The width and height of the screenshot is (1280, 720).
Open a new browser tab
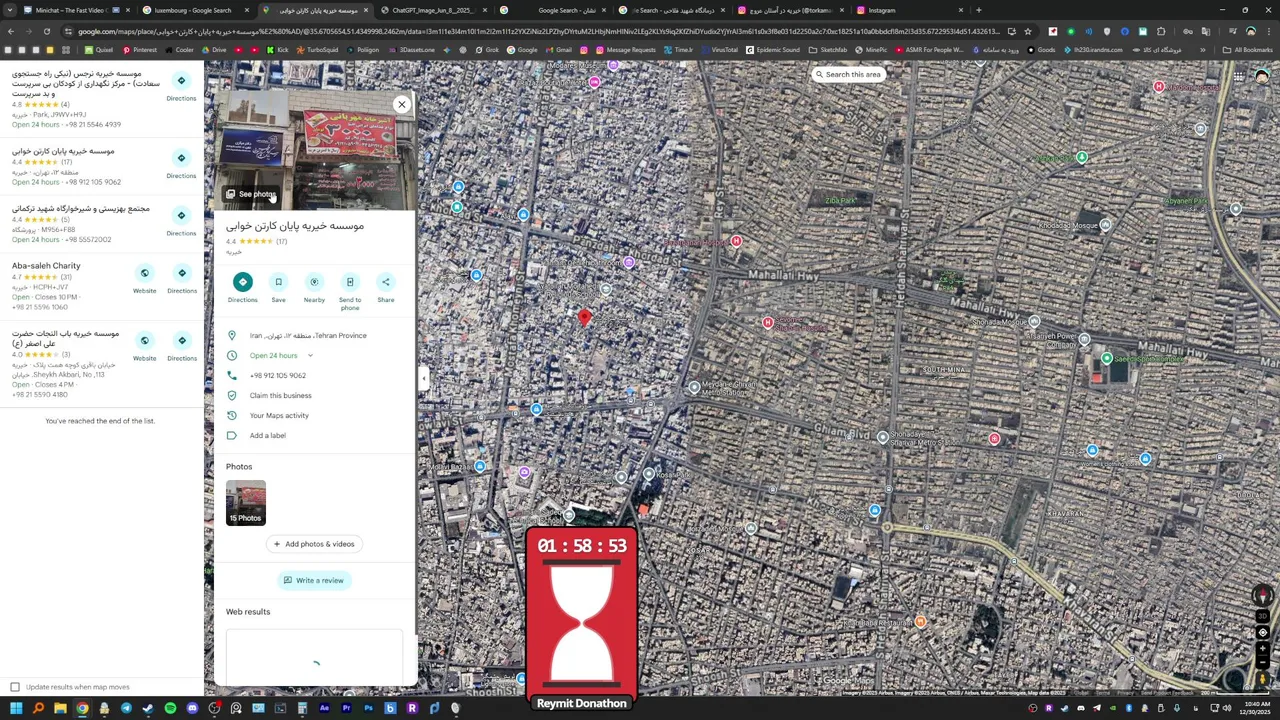point(978,10)
